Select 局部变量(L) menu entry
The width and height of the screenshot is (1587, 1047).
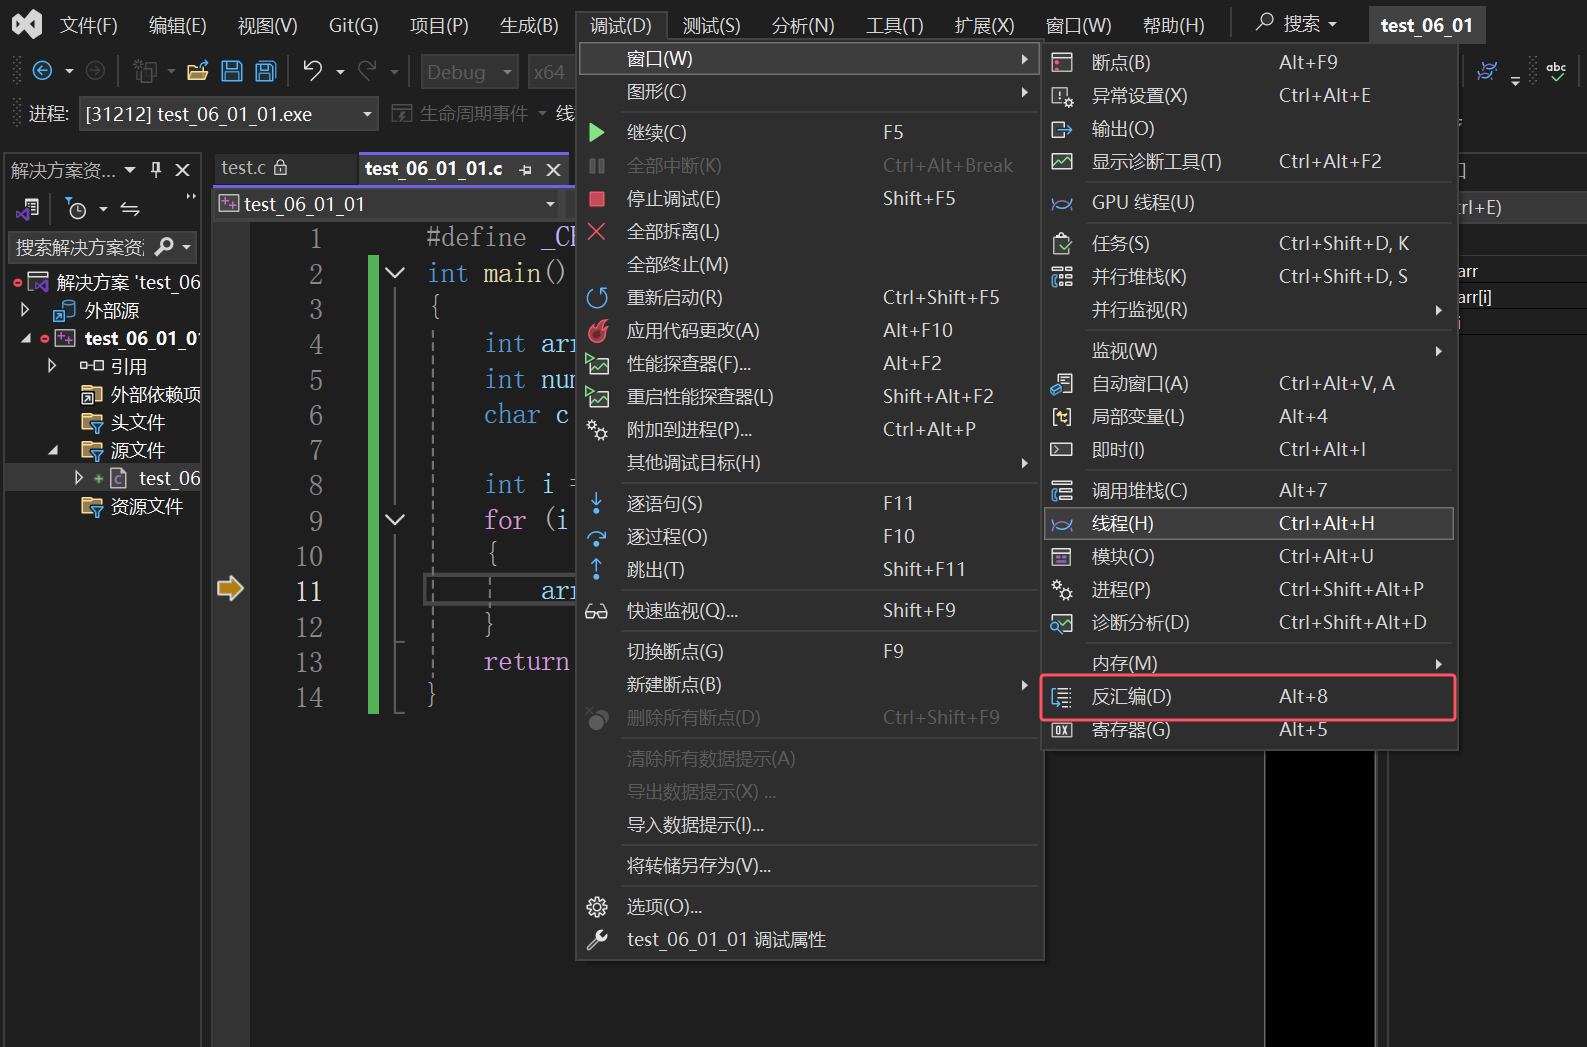pyautogui.click(x=1248, y=417)
